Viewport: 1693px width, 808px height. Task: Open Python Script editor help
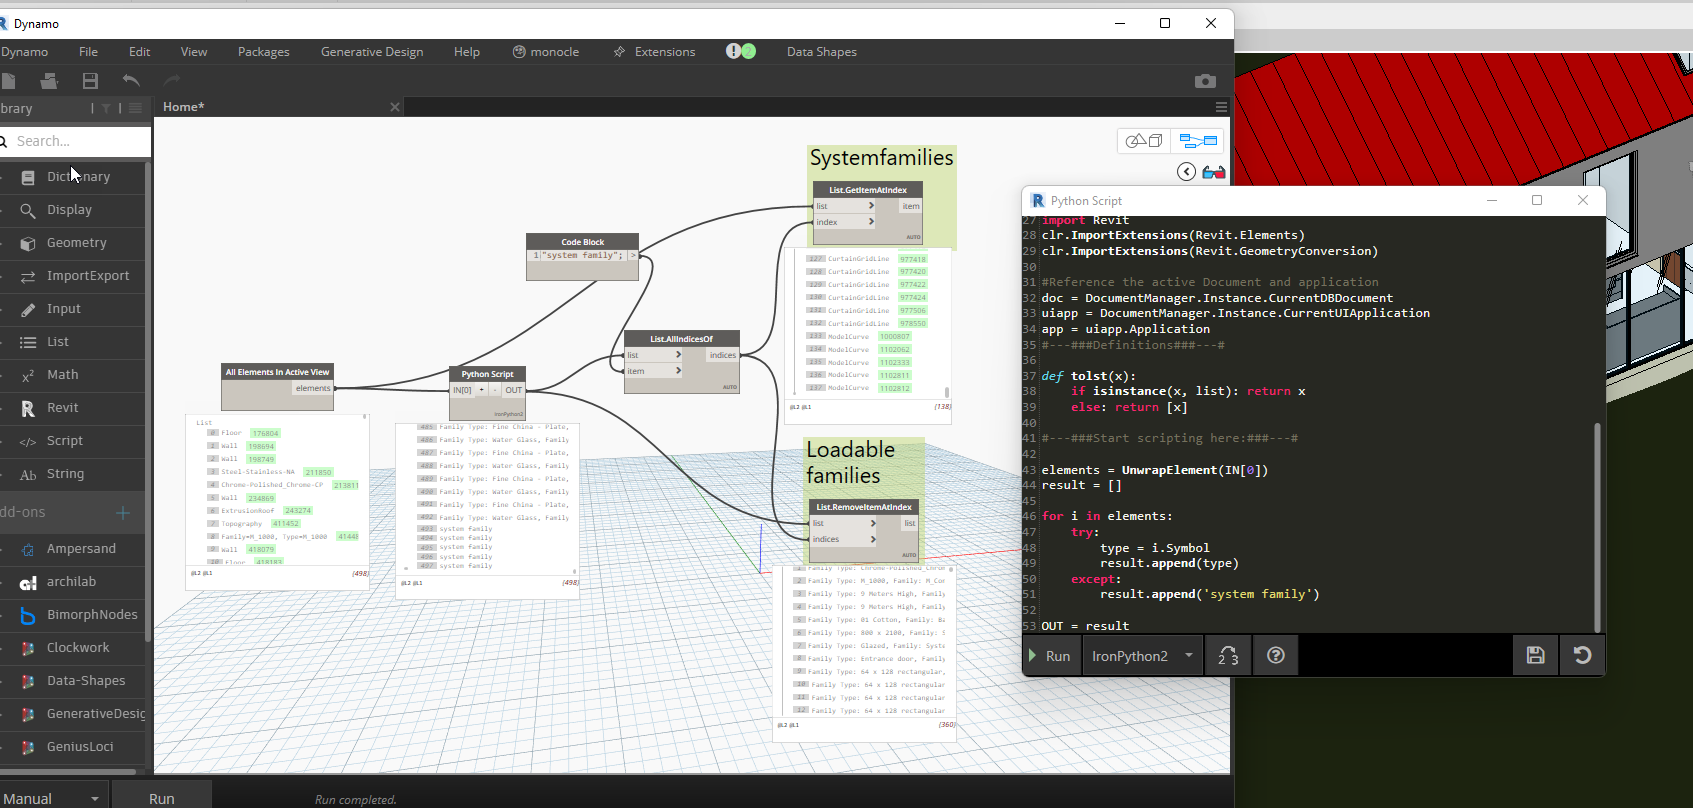click(x=1276, y=656)
